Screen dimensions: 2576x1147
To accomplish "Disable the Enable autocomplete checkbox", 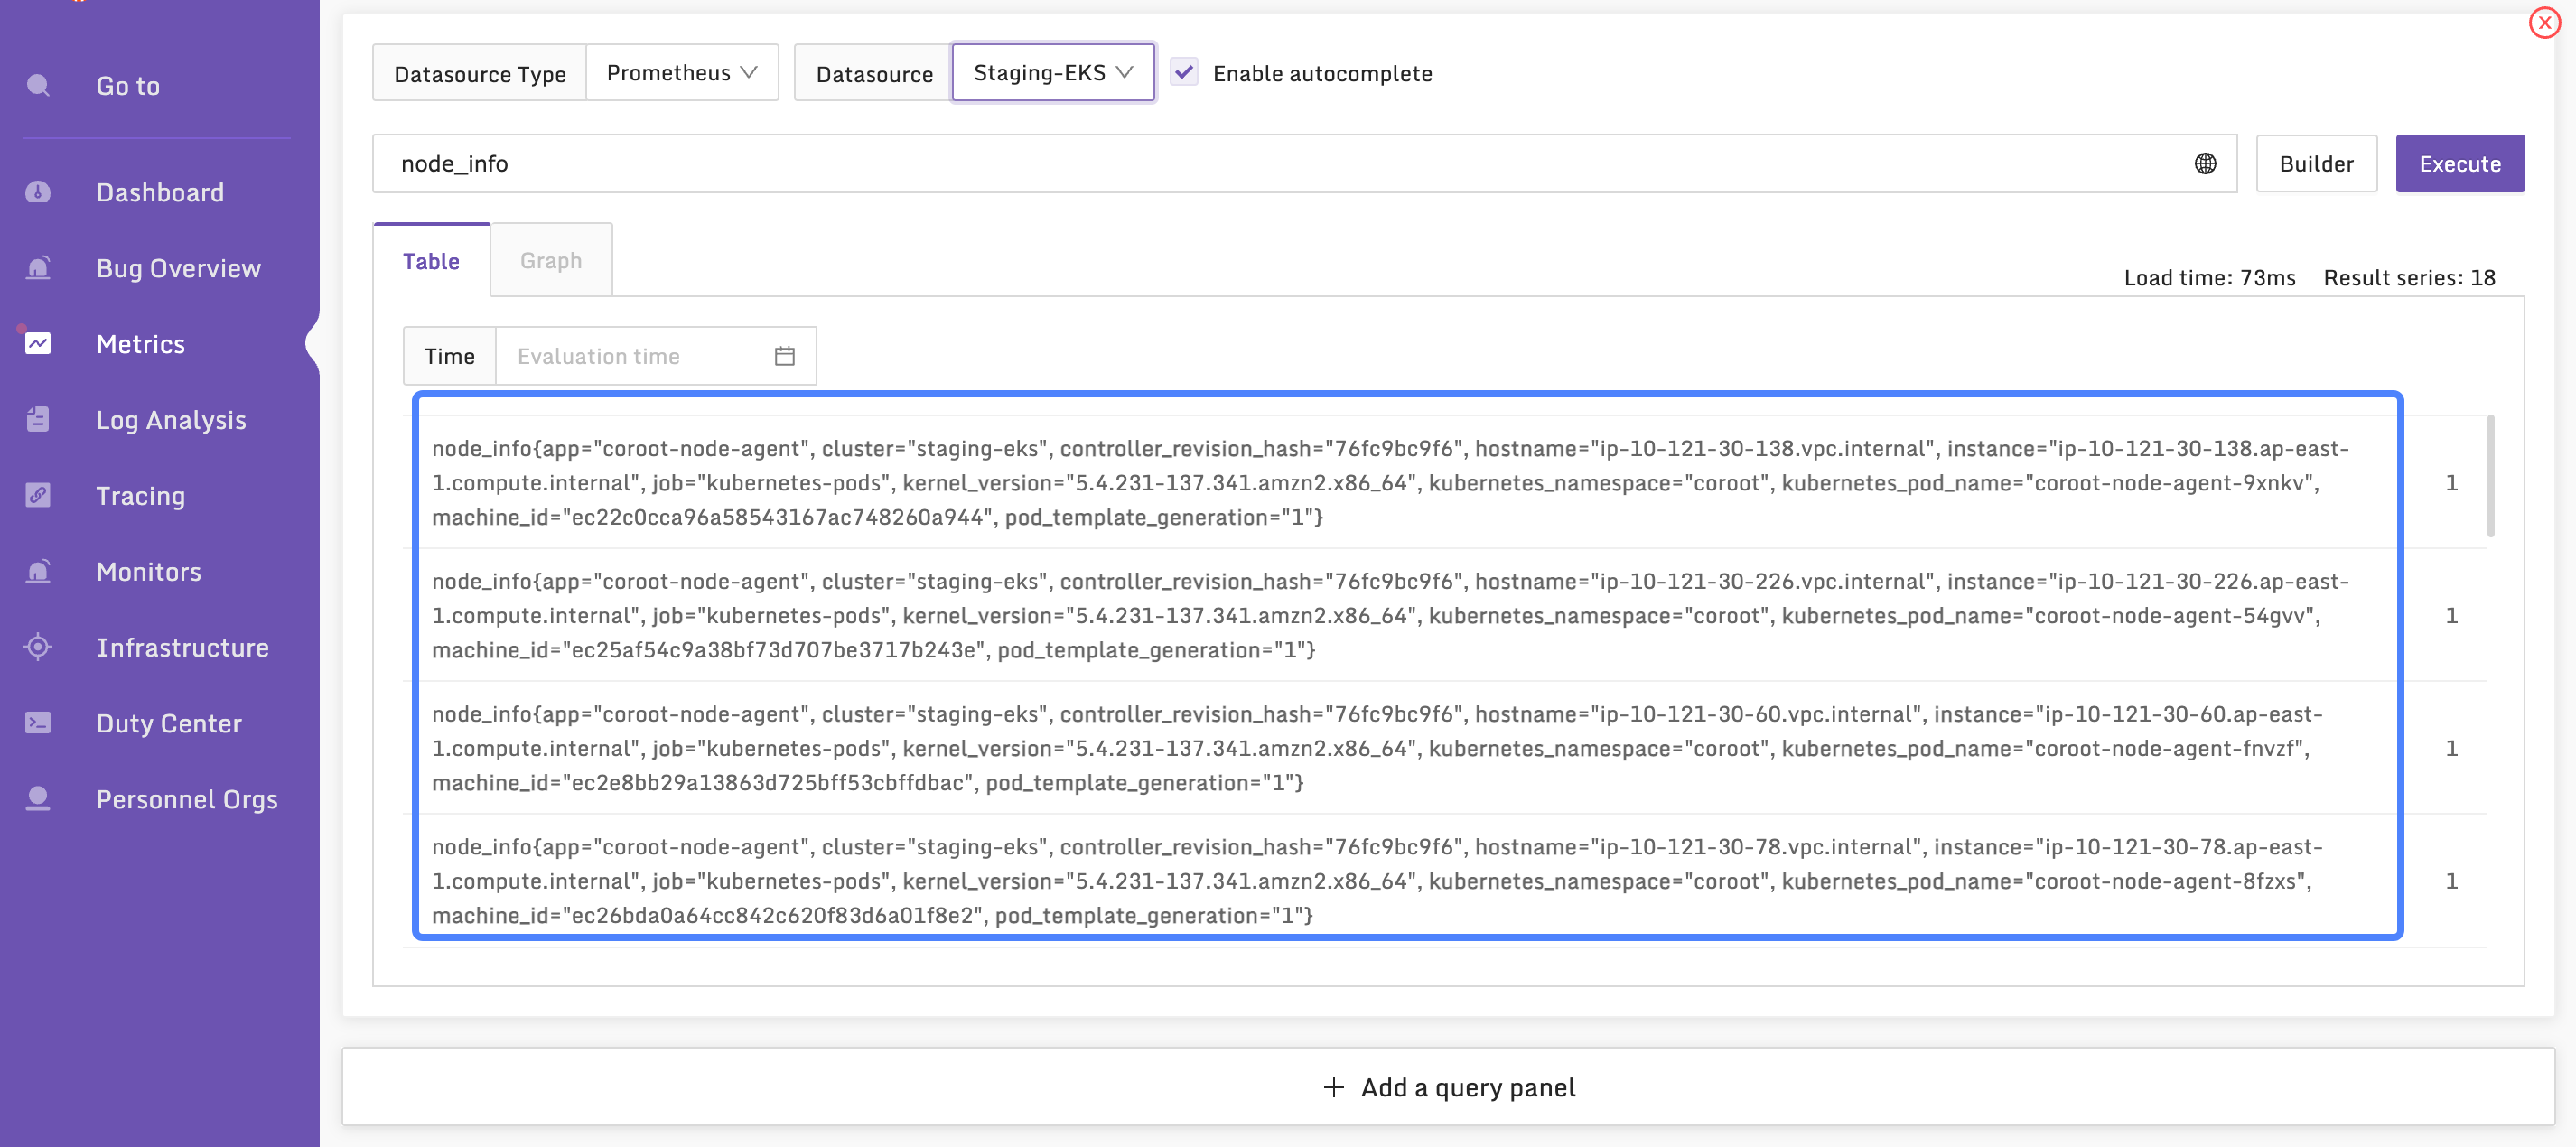I will click(1184, 72).
